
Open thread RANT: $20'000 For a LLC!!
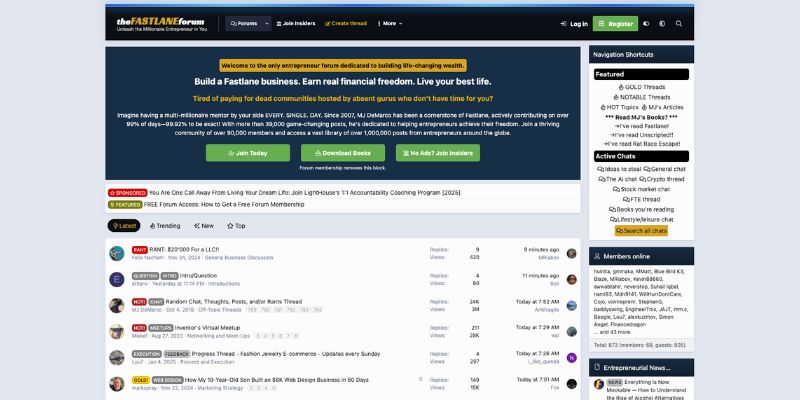click(184, 249)
